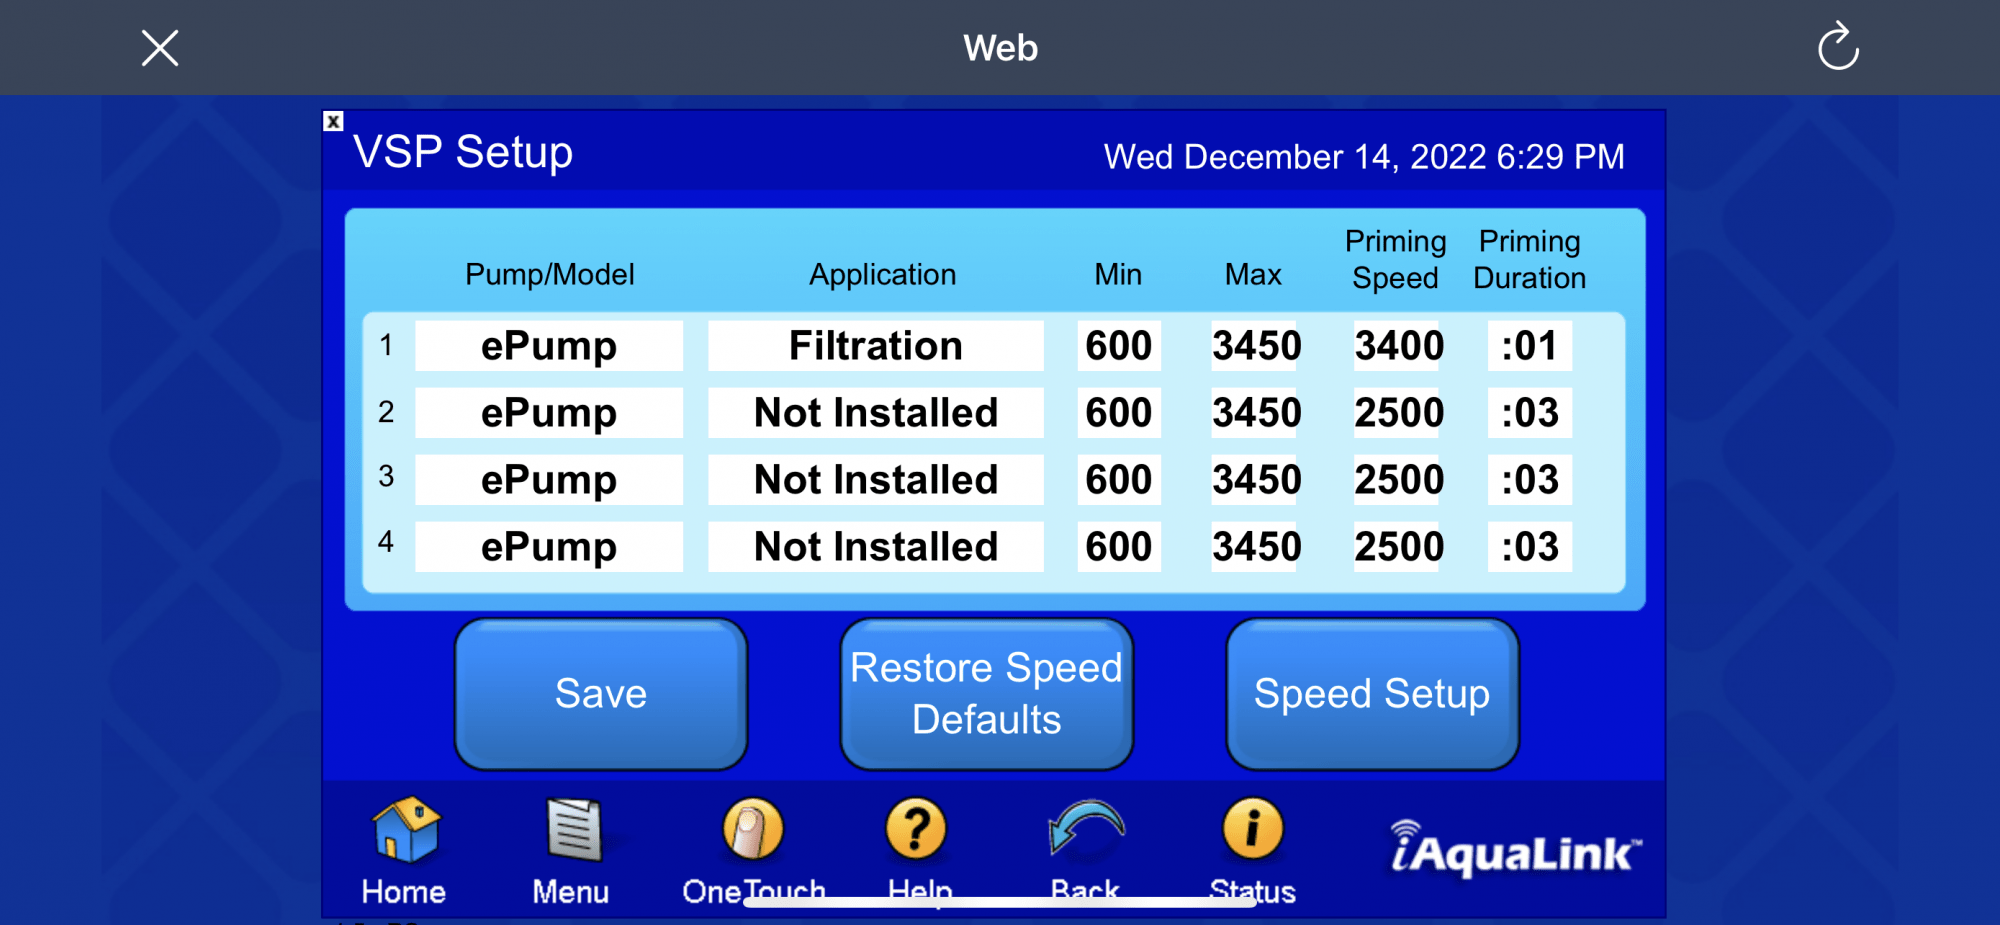Screen dimensions: 2000x925
Task: Change pump 3 Not Installed application
Action: point(876,480)
